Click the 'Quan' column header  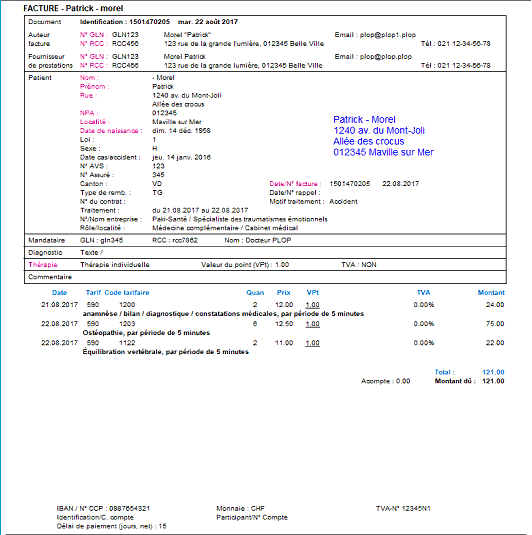[x=255, y=293]
